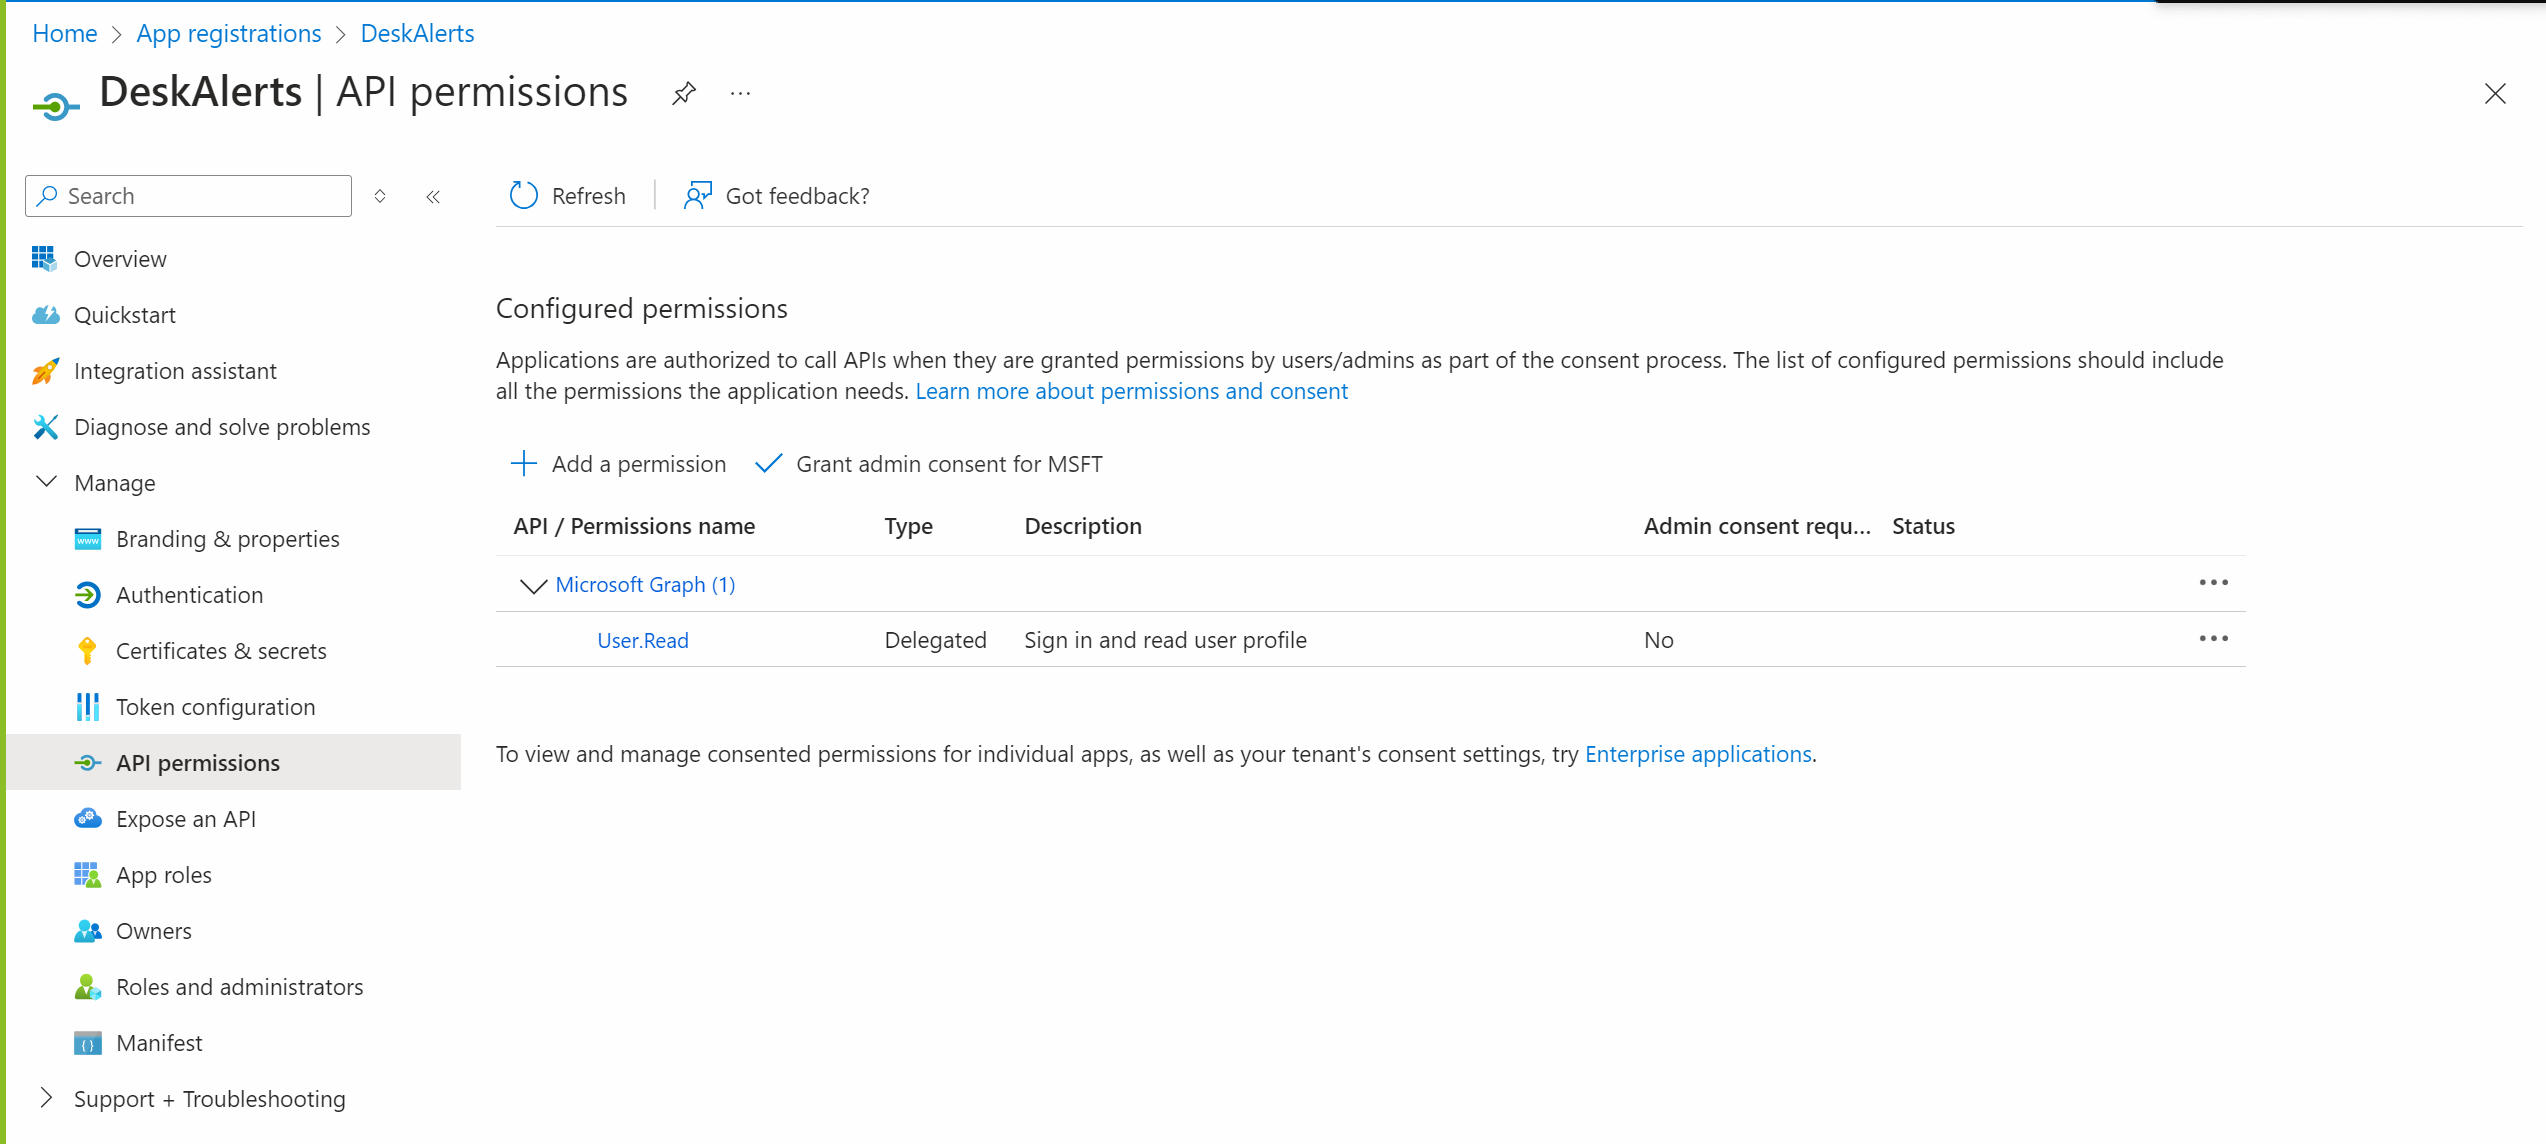Collapse the sidebar with double-chevron icon
2546x1144 pixels.
click(433, 197)
